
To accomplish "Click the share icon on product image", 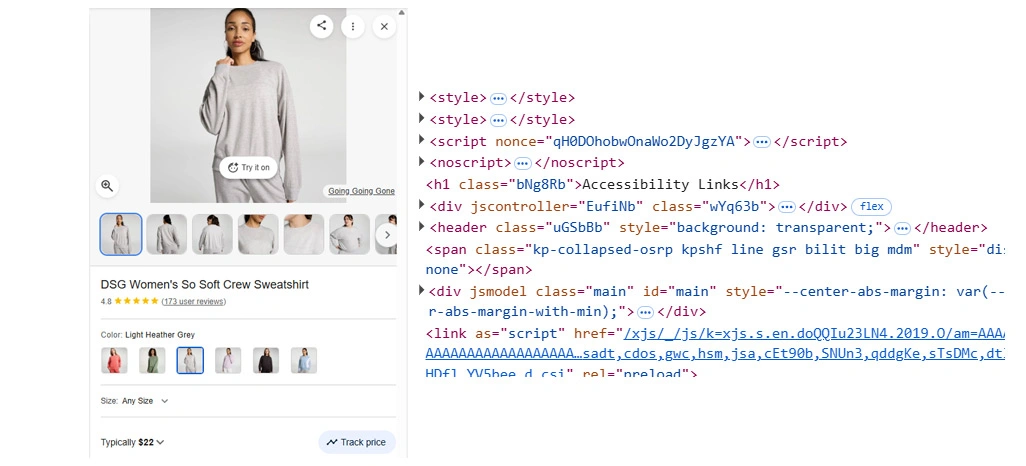I will (321, 26).
